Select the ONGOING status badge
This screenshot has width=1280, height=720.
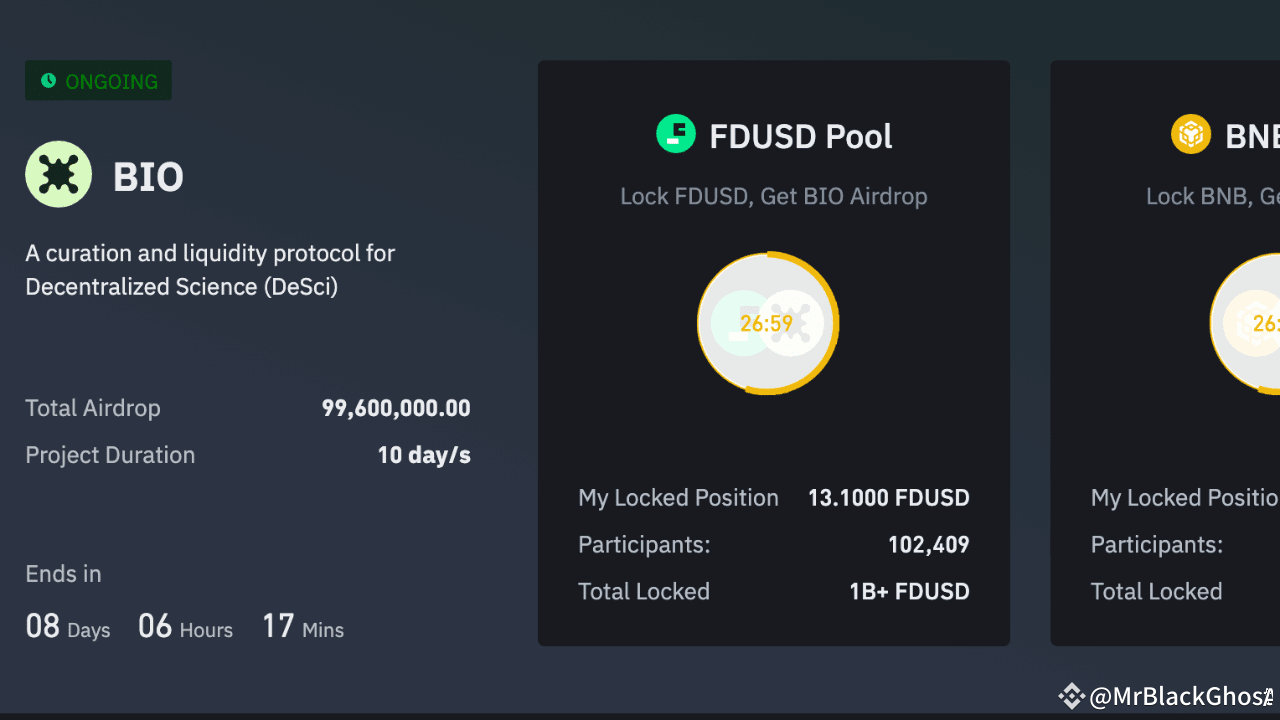click(x=98, y=81)
